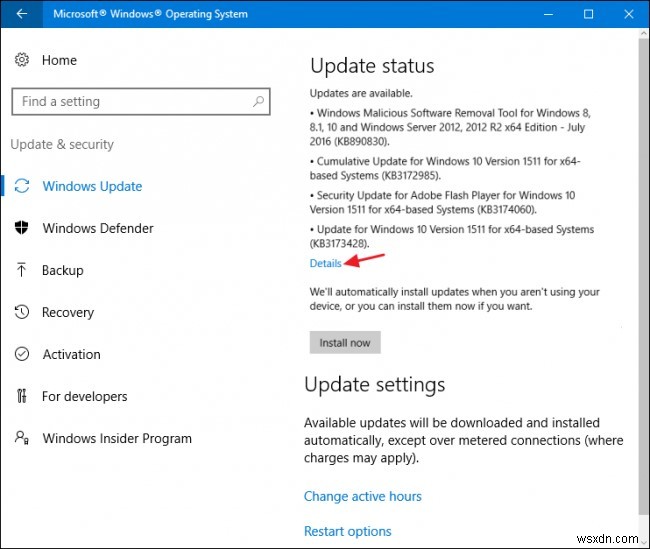This screenshot has height=549, width=650.
Task: Click Malicious Software Removal Tool KB890830 entry
Action: 450,127
